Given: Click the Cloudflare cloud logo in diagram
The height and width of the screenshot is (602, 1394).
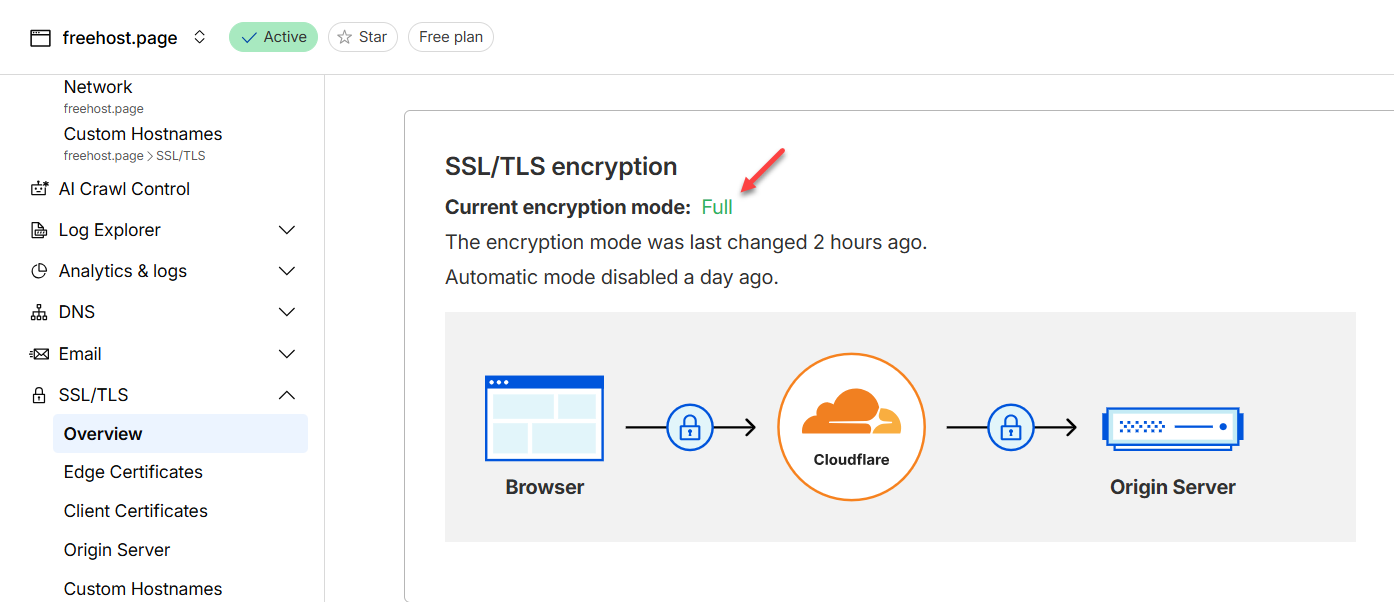Looking at the screenshot, I should 851,412.
